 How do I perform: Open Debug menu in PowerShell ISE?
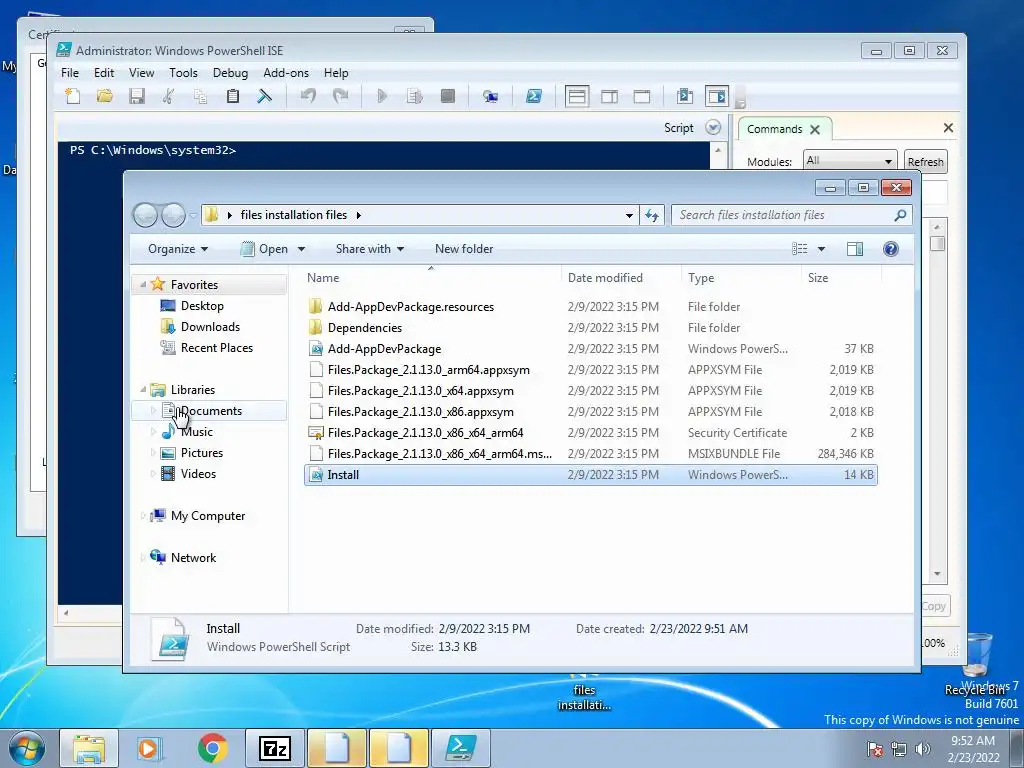click(231, 73)
